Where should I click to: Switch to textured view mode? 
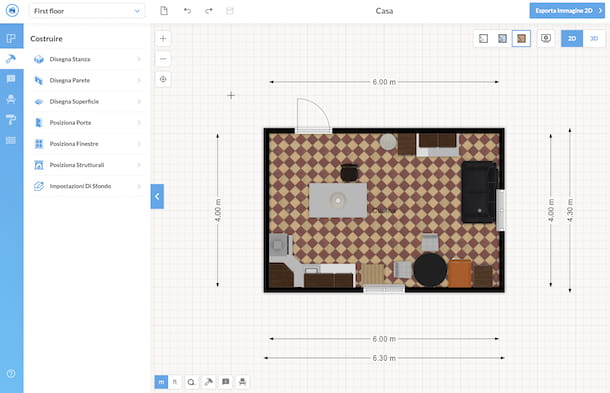[521, 38]
